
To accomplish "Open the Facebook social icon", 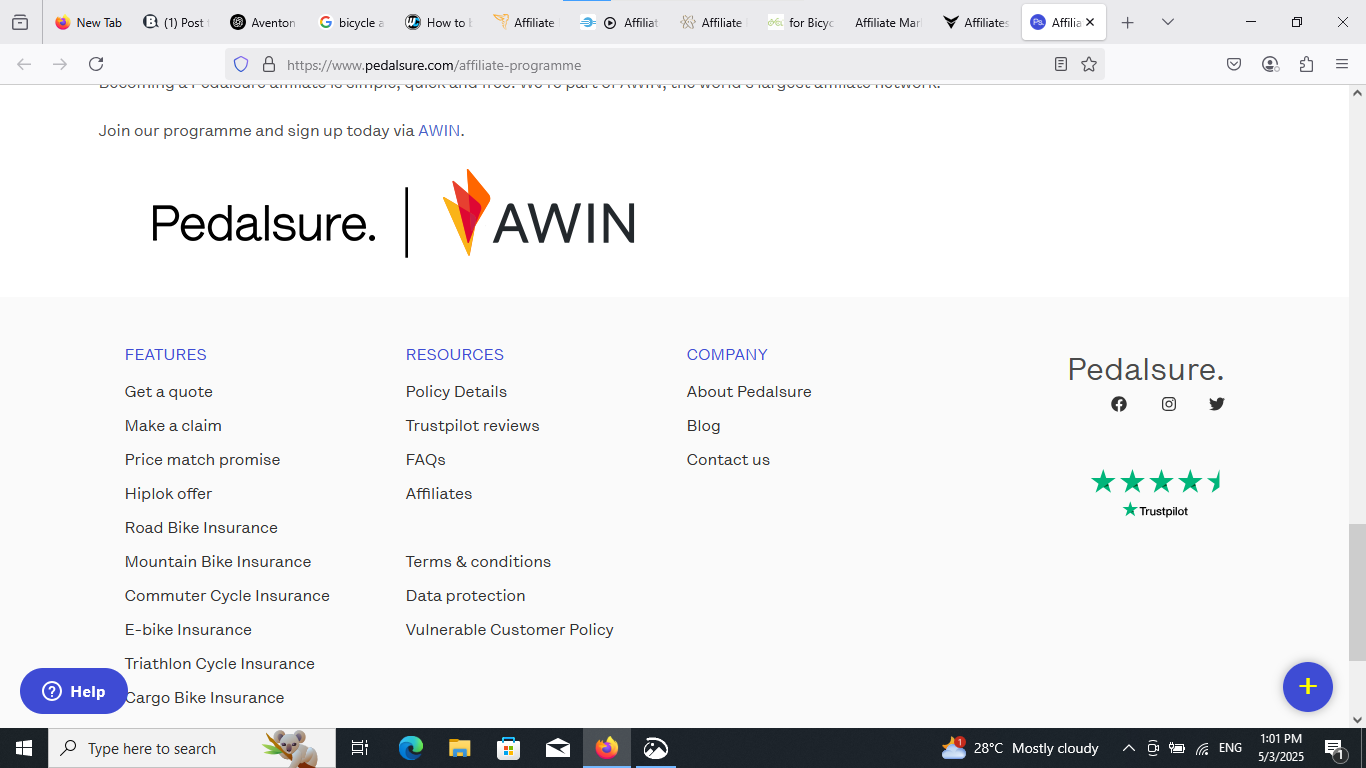I will click(1119, 404).
